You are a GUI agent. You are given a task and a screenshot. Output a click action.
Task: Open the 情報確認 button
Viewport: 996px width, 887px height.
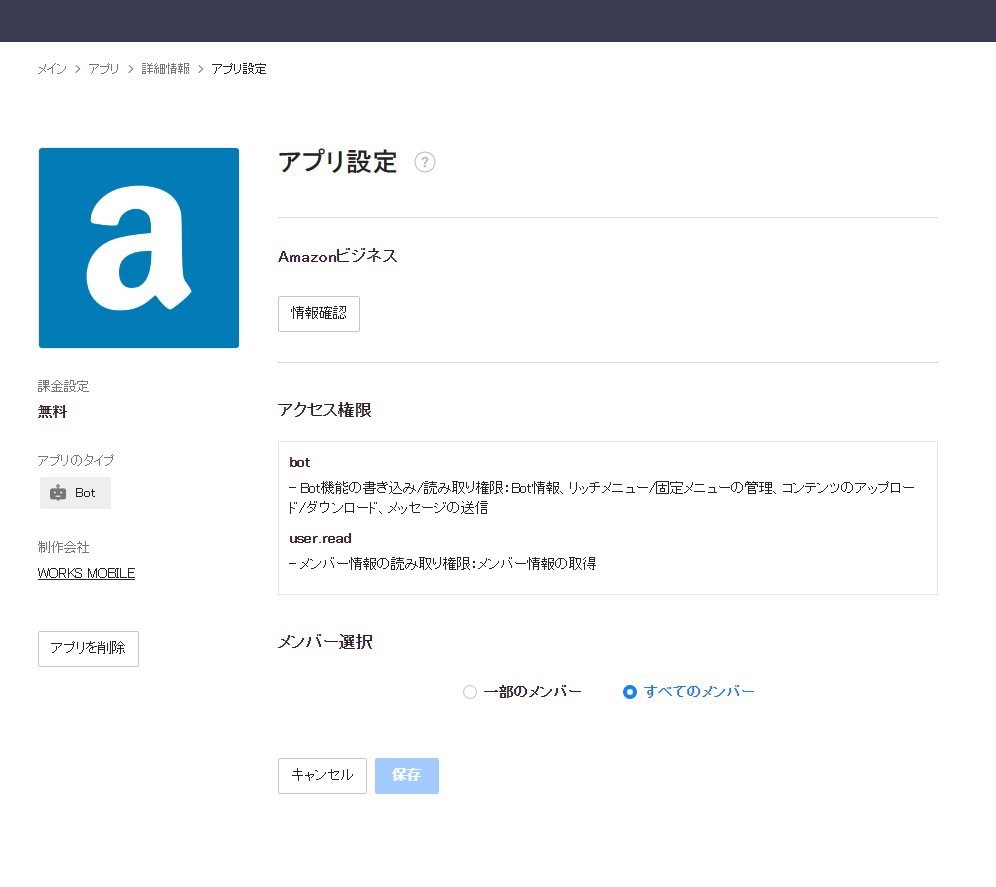(x=318, y=313)
